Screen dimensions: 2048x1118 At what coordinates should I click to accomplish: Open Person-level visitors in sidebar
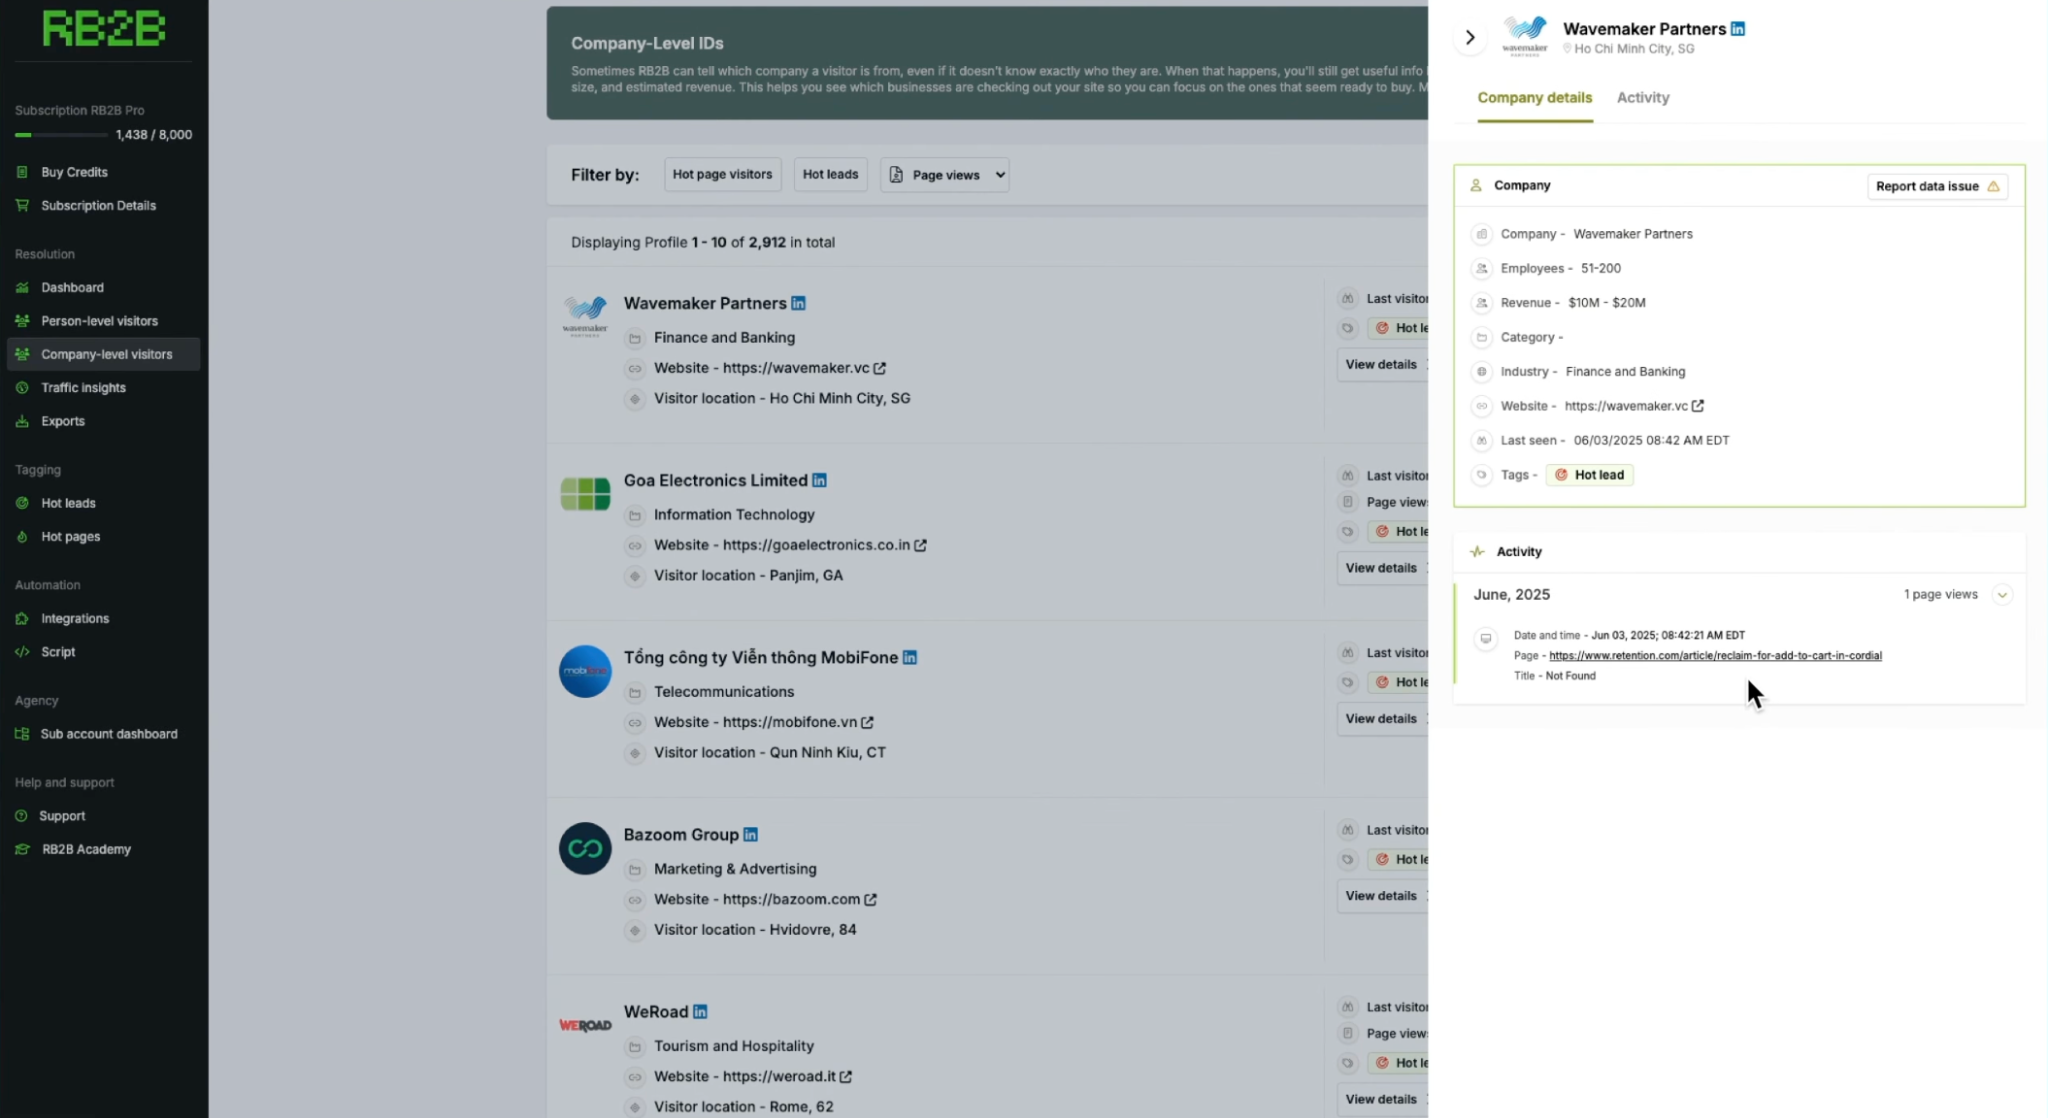(x=99, y=321)
